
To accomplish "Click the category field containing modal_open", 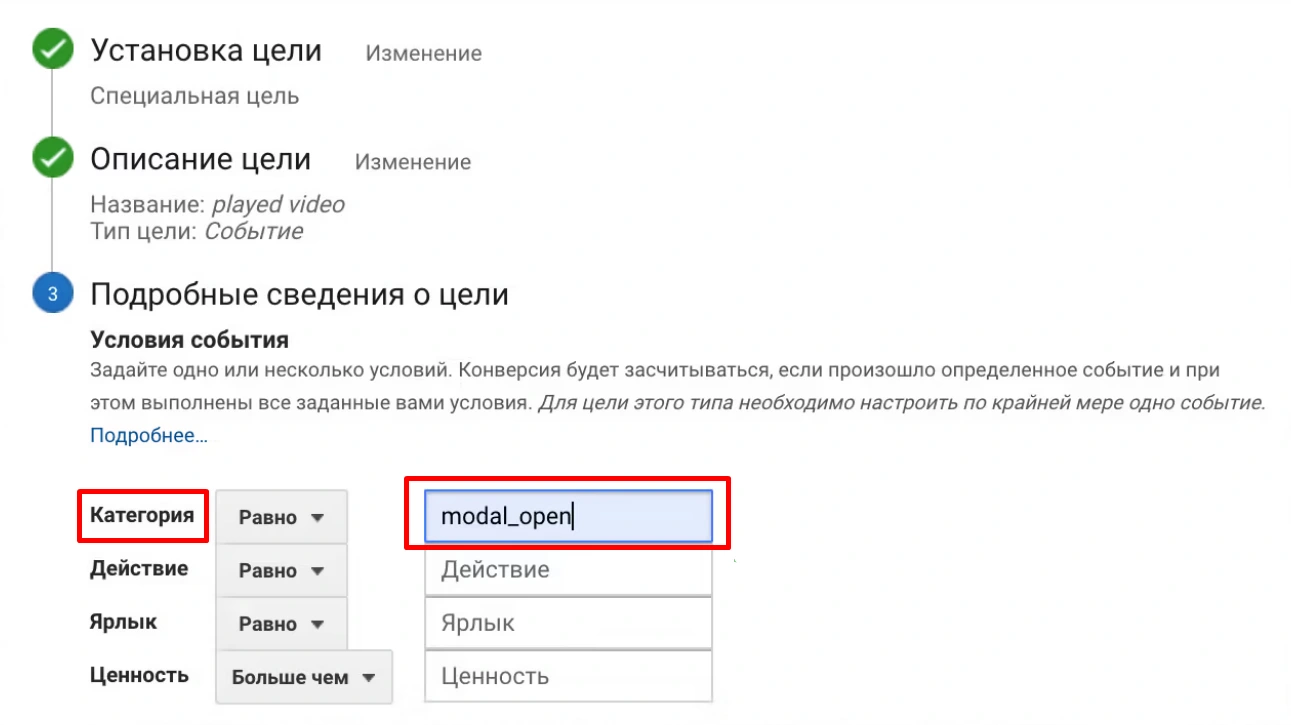I will coord(567,517).
